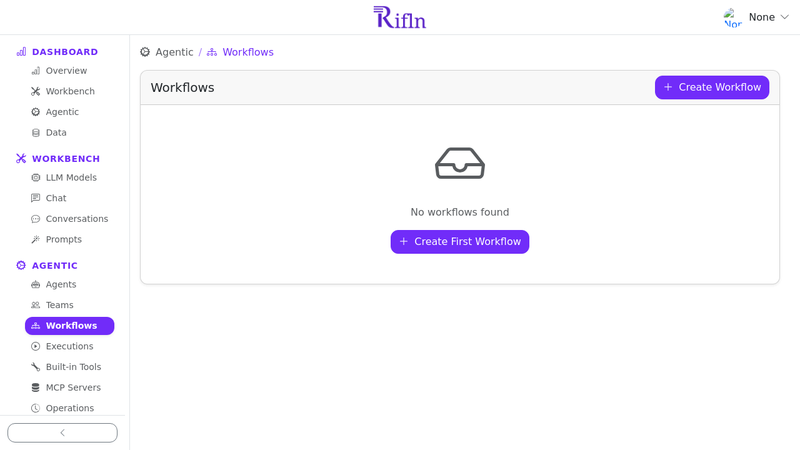The height and width of the screenshot is (450, 800).
Task: Click the Create Workflow button
Action: [712, 87]
